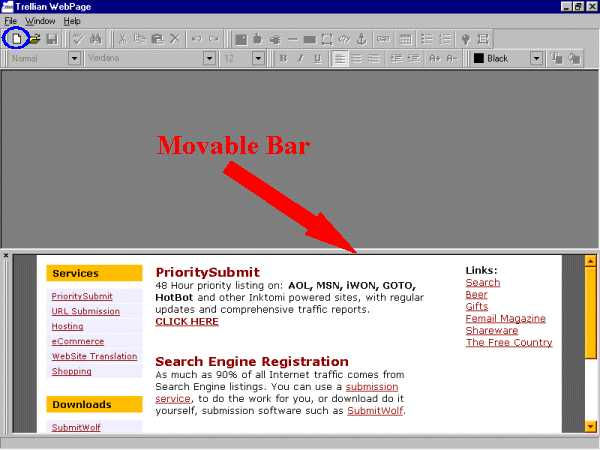600x450 pixels.
Task: Open the Normal paragraph style dropdown
Action: pos(75,59)
